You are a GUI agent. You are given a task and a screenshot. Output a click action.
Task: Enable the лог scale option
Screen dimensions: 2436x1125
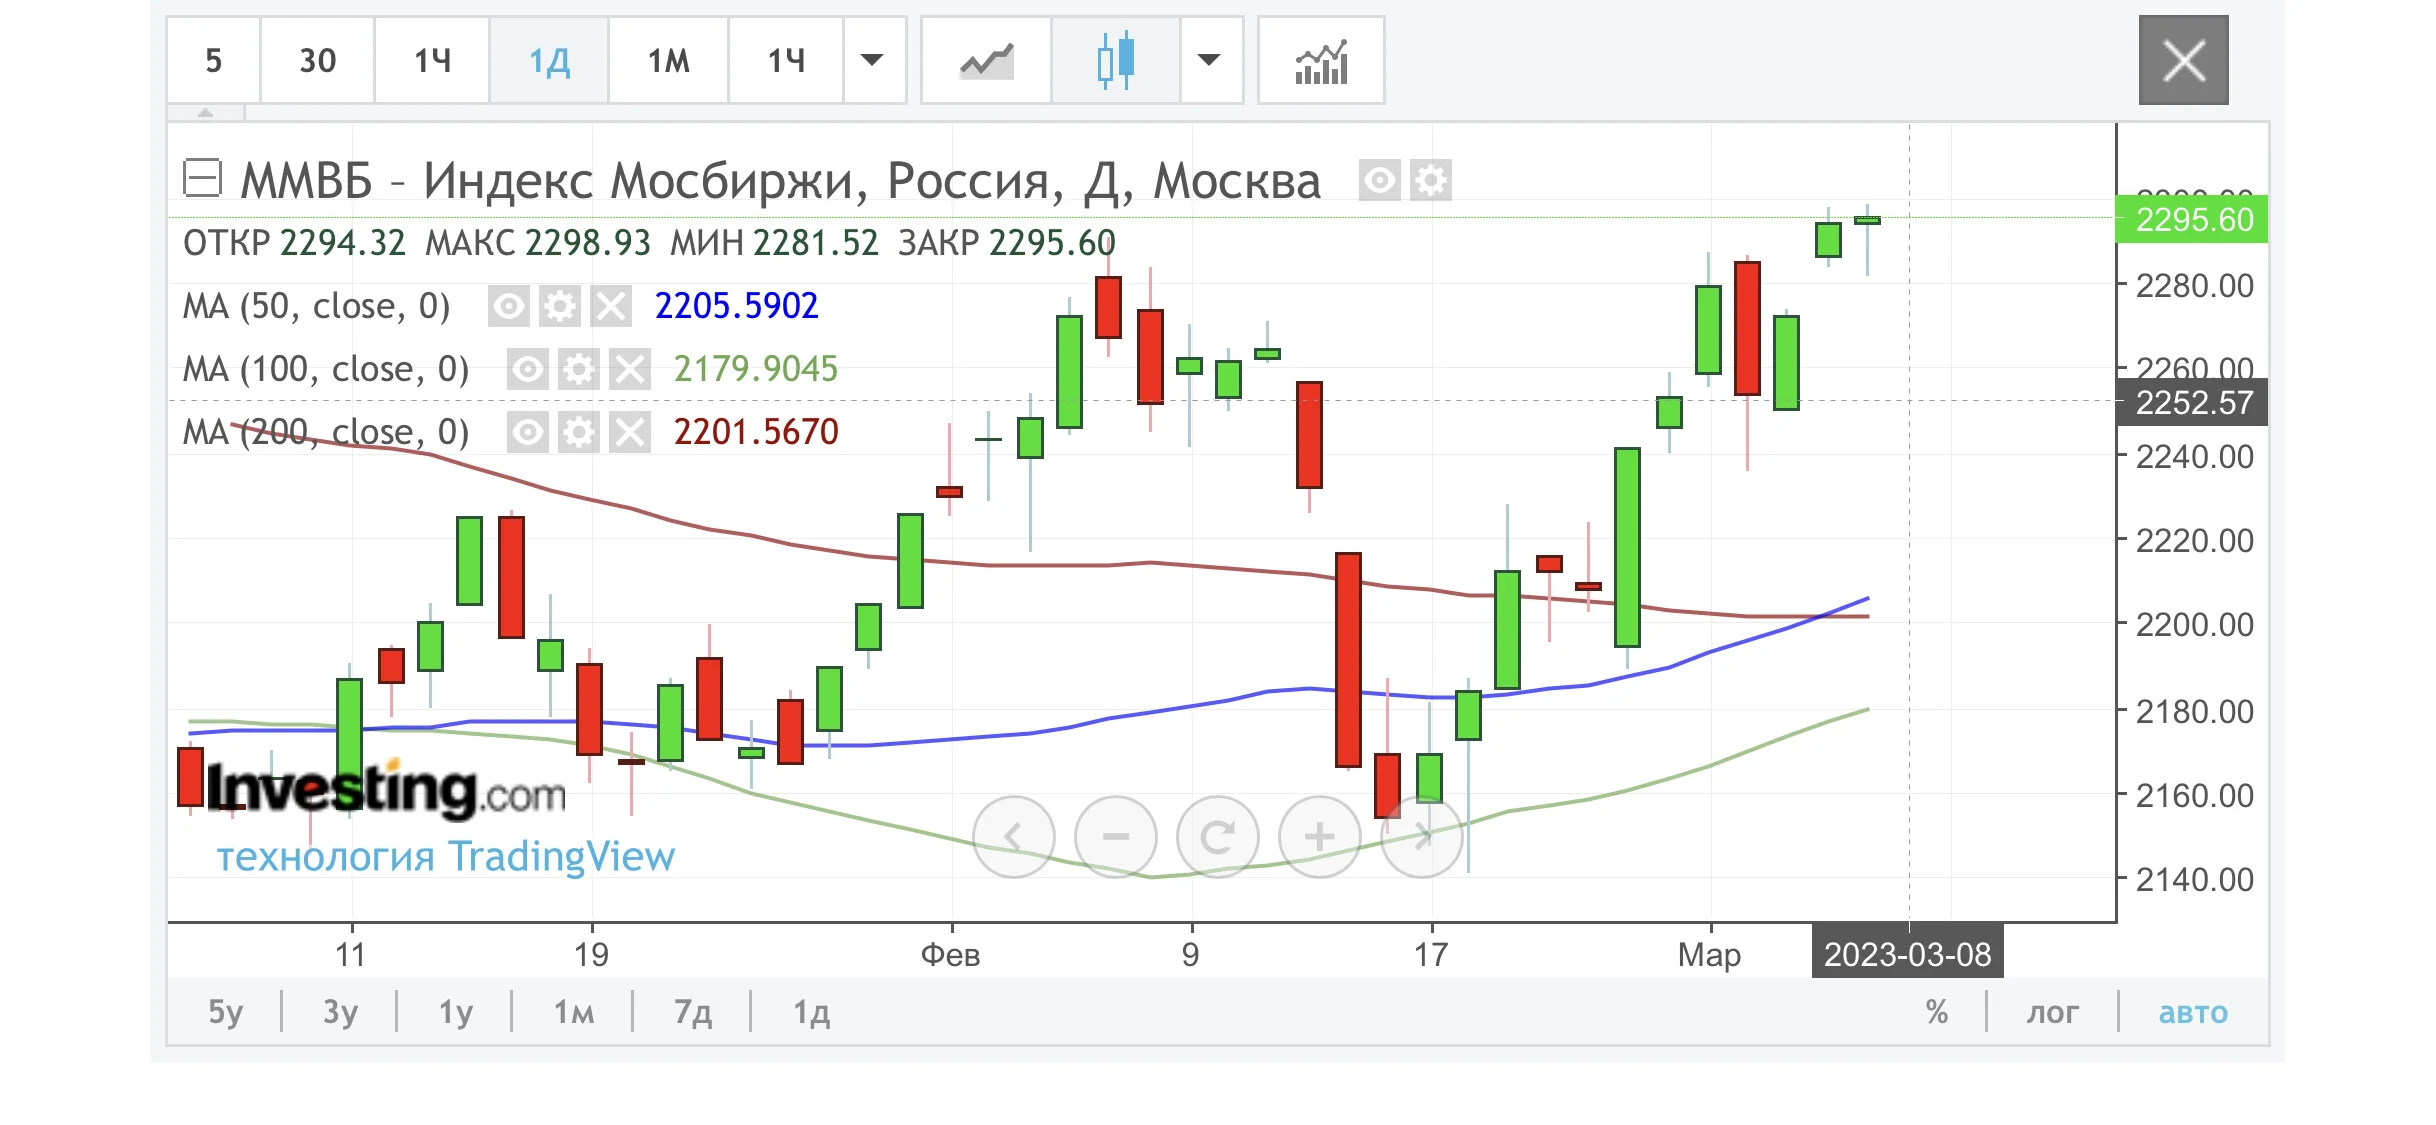pyautogui.click(x=2052, y=1012)
